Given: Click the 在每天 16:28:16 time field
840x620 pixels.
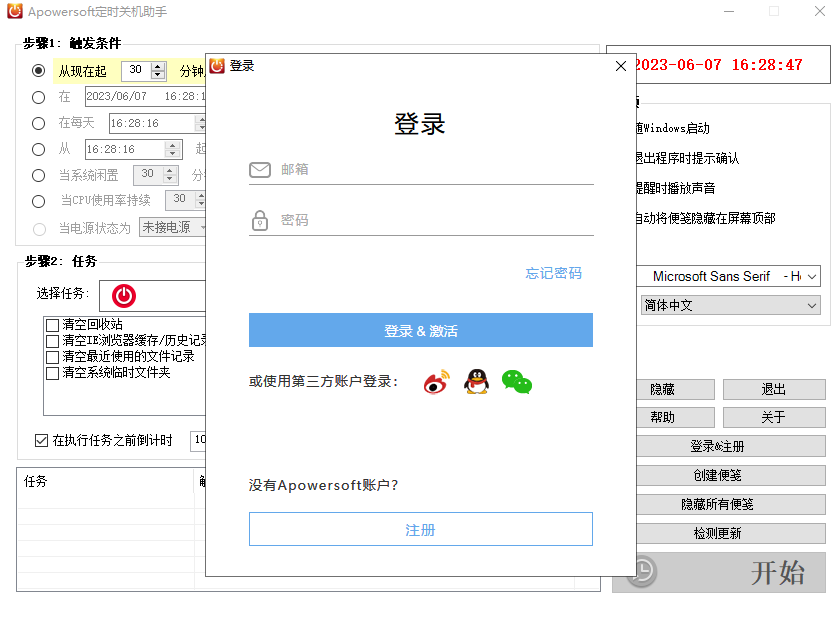Looking at the screenshot, I should click(158, 123).
